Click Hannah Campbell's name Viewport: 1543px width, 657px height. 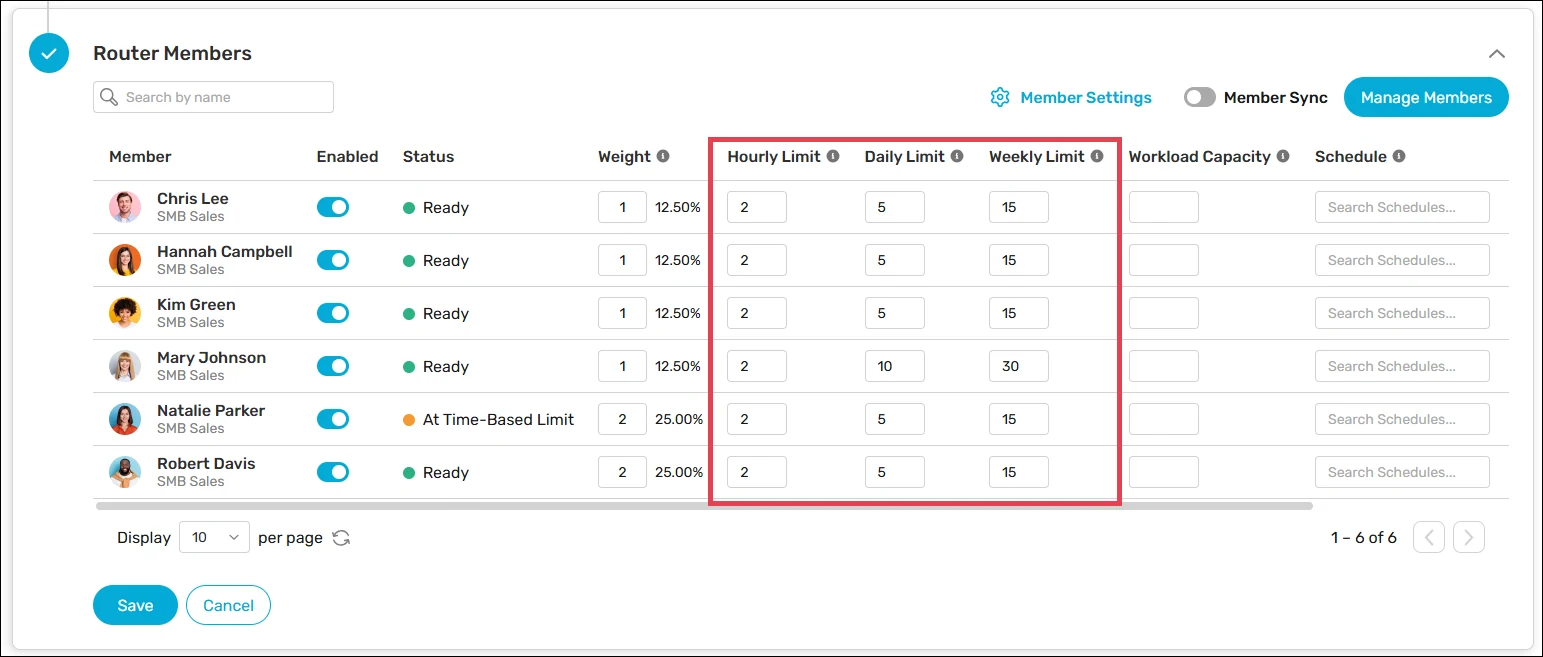pos(225,251)
